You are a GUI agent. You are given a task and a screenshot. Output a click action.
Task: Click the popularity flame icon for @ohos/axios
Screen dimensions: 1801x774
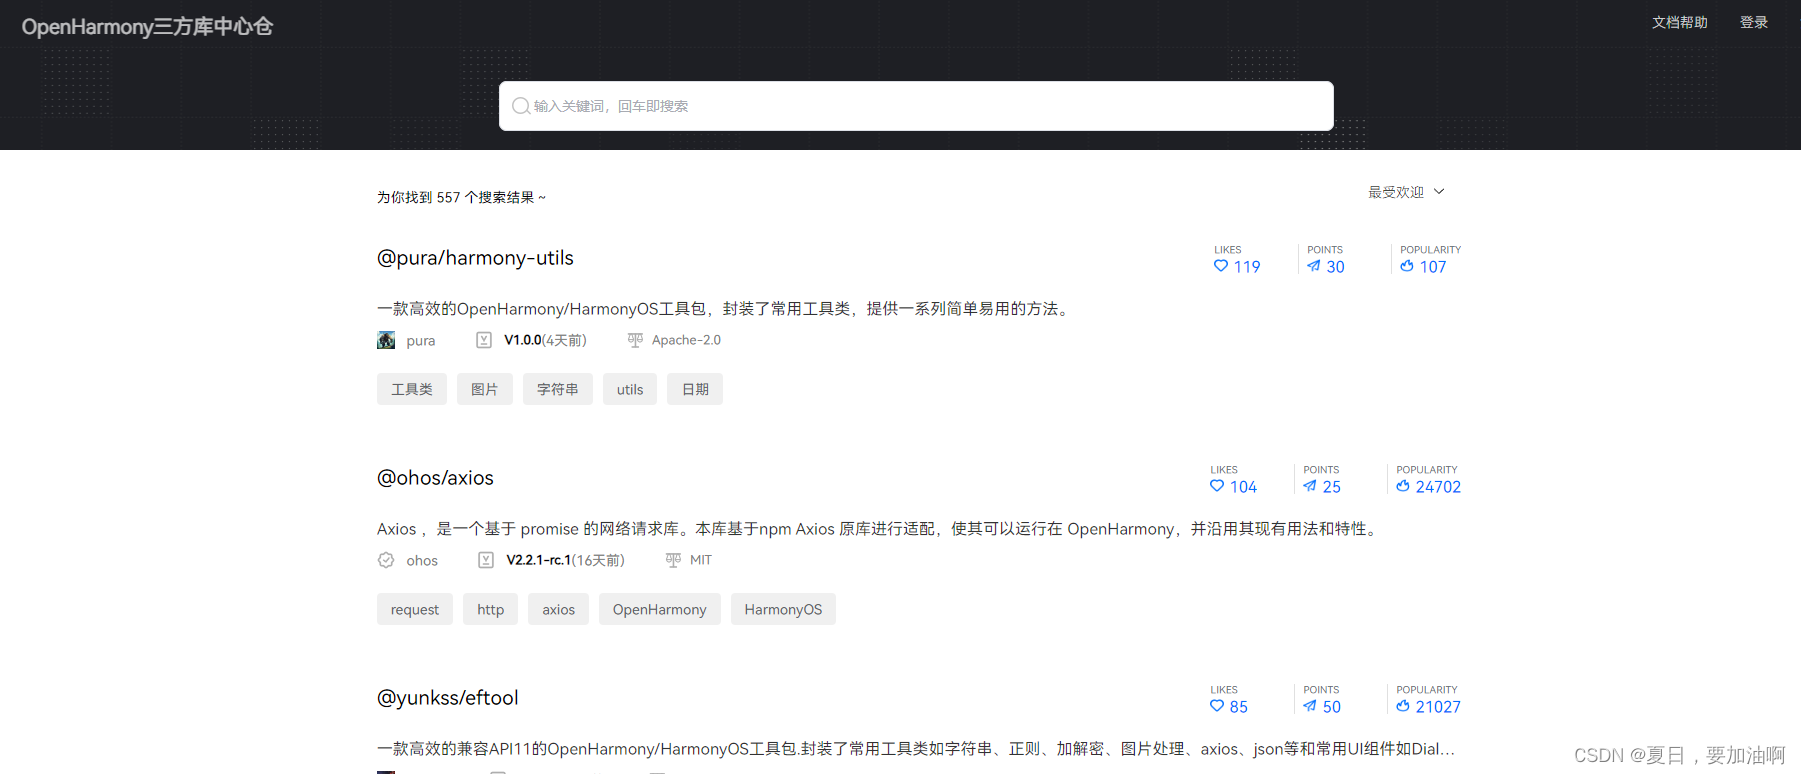pyautogui.click(x=1403, y=486)
